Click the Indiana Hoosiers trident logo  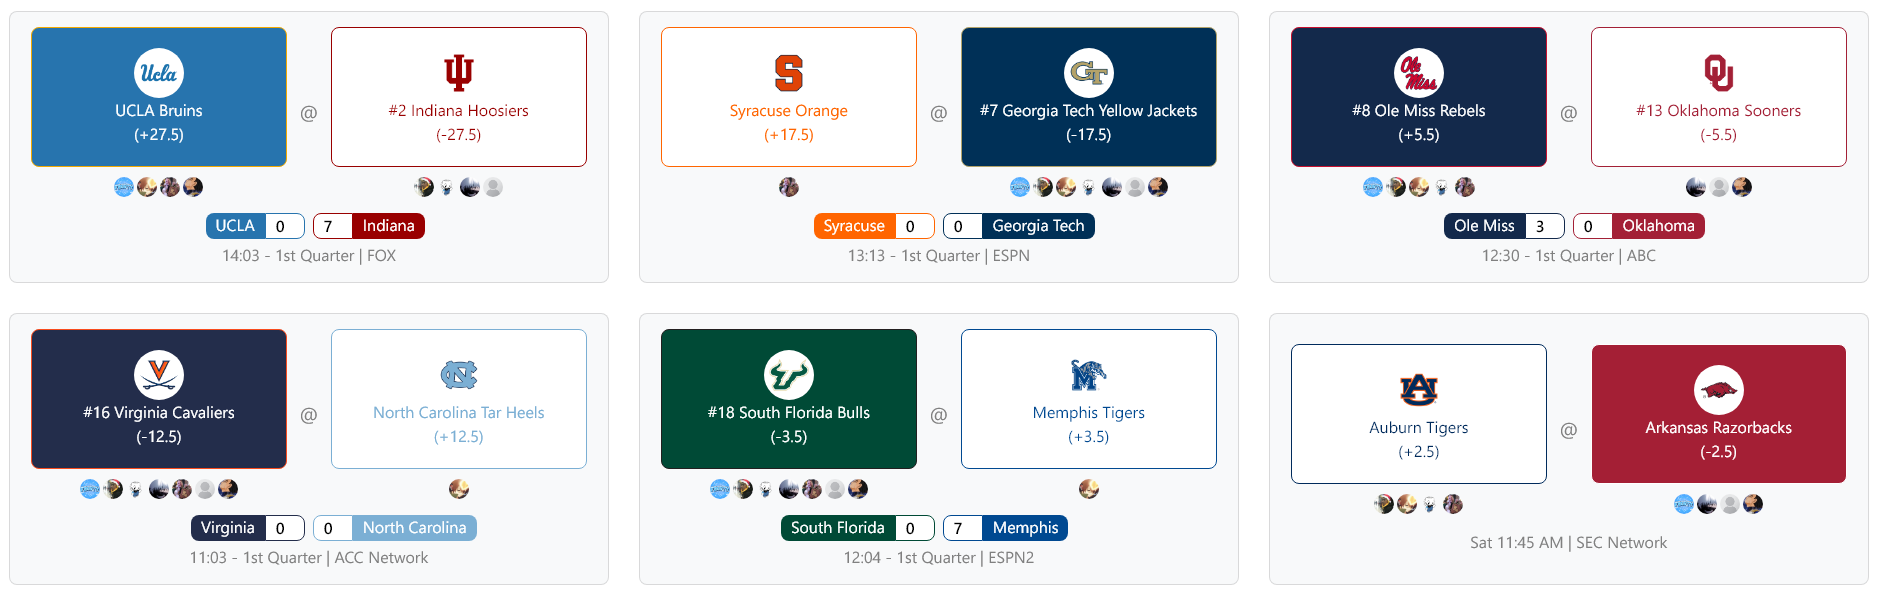(459, 73)
